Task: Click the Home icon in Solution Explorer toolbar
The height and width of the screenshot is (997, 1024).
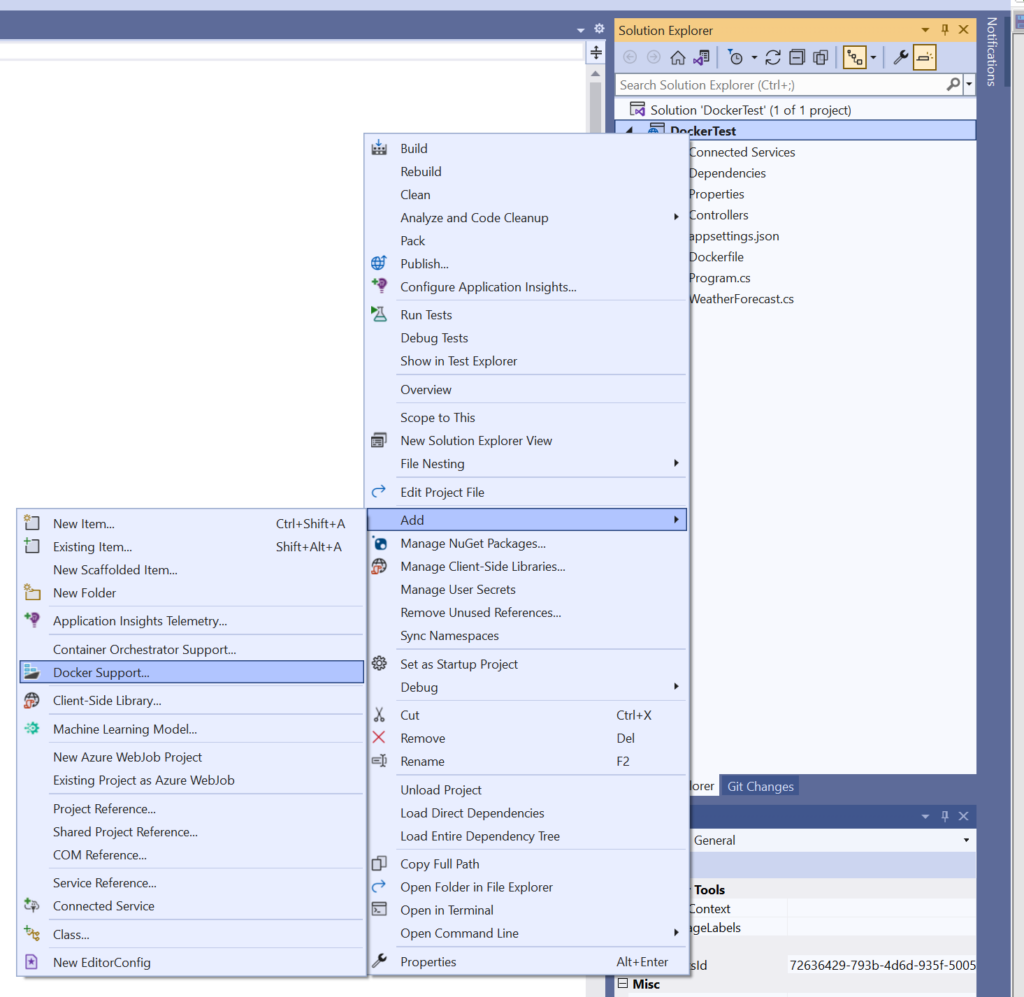Action: coord(677,58)
